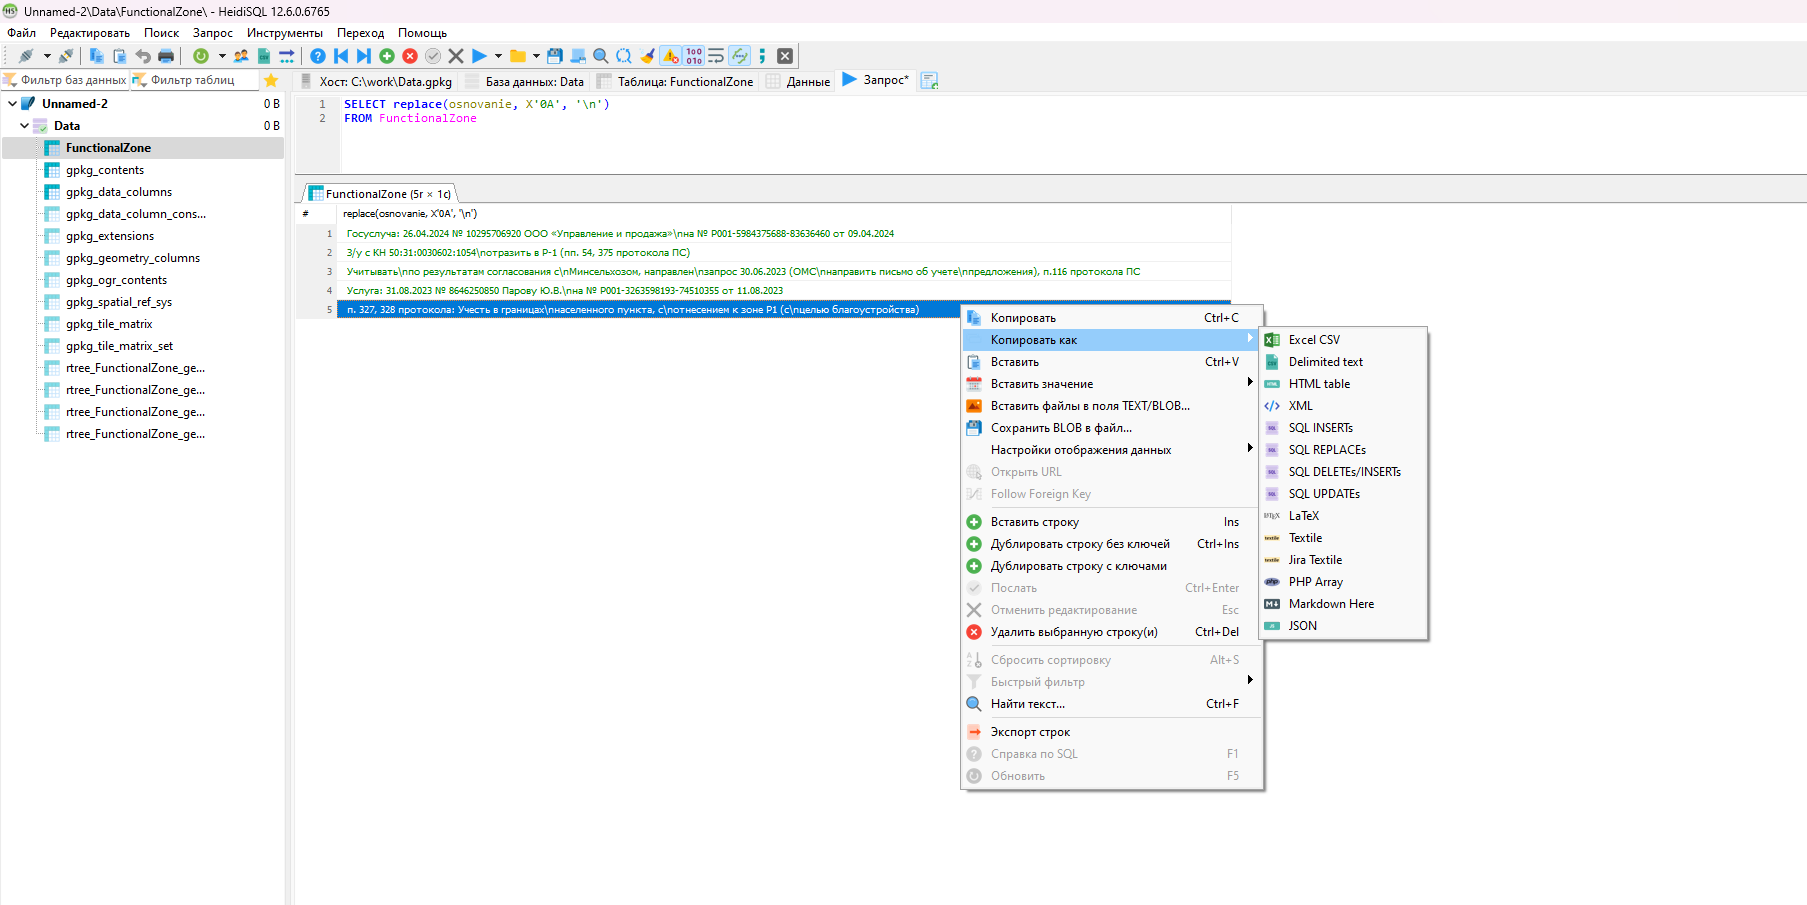
Task: Click the print icon in the toolbar
Action: 166,56
